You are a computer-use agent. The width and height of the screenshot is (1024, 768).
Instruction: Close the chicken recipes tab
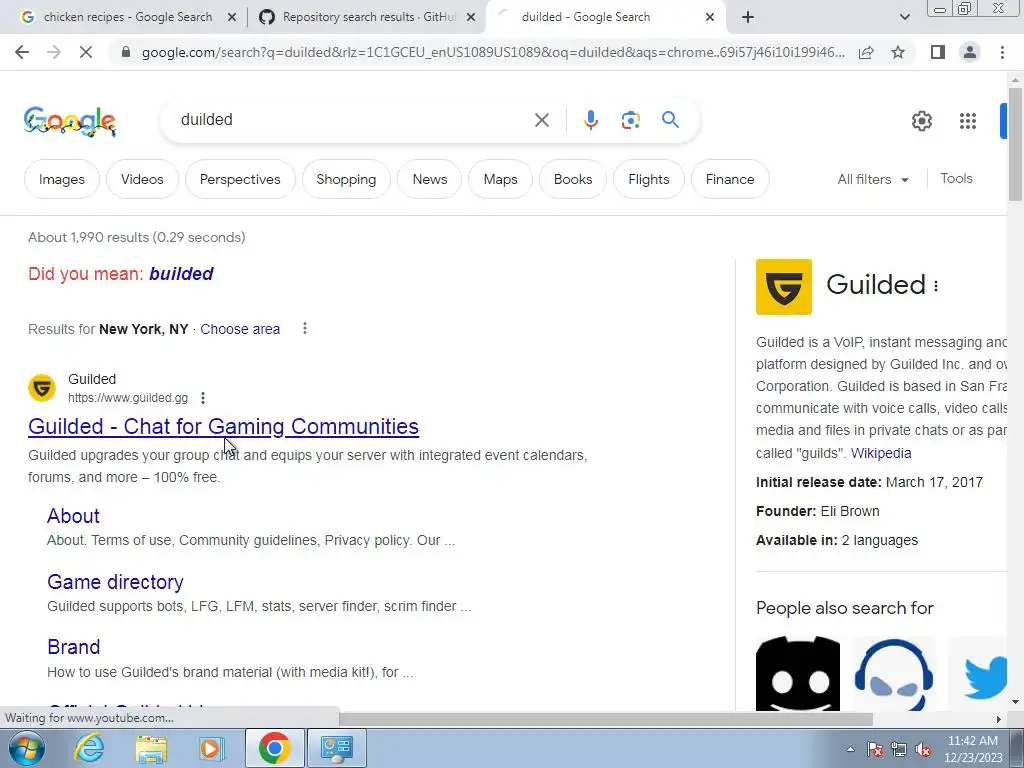[x=231, y=18]
